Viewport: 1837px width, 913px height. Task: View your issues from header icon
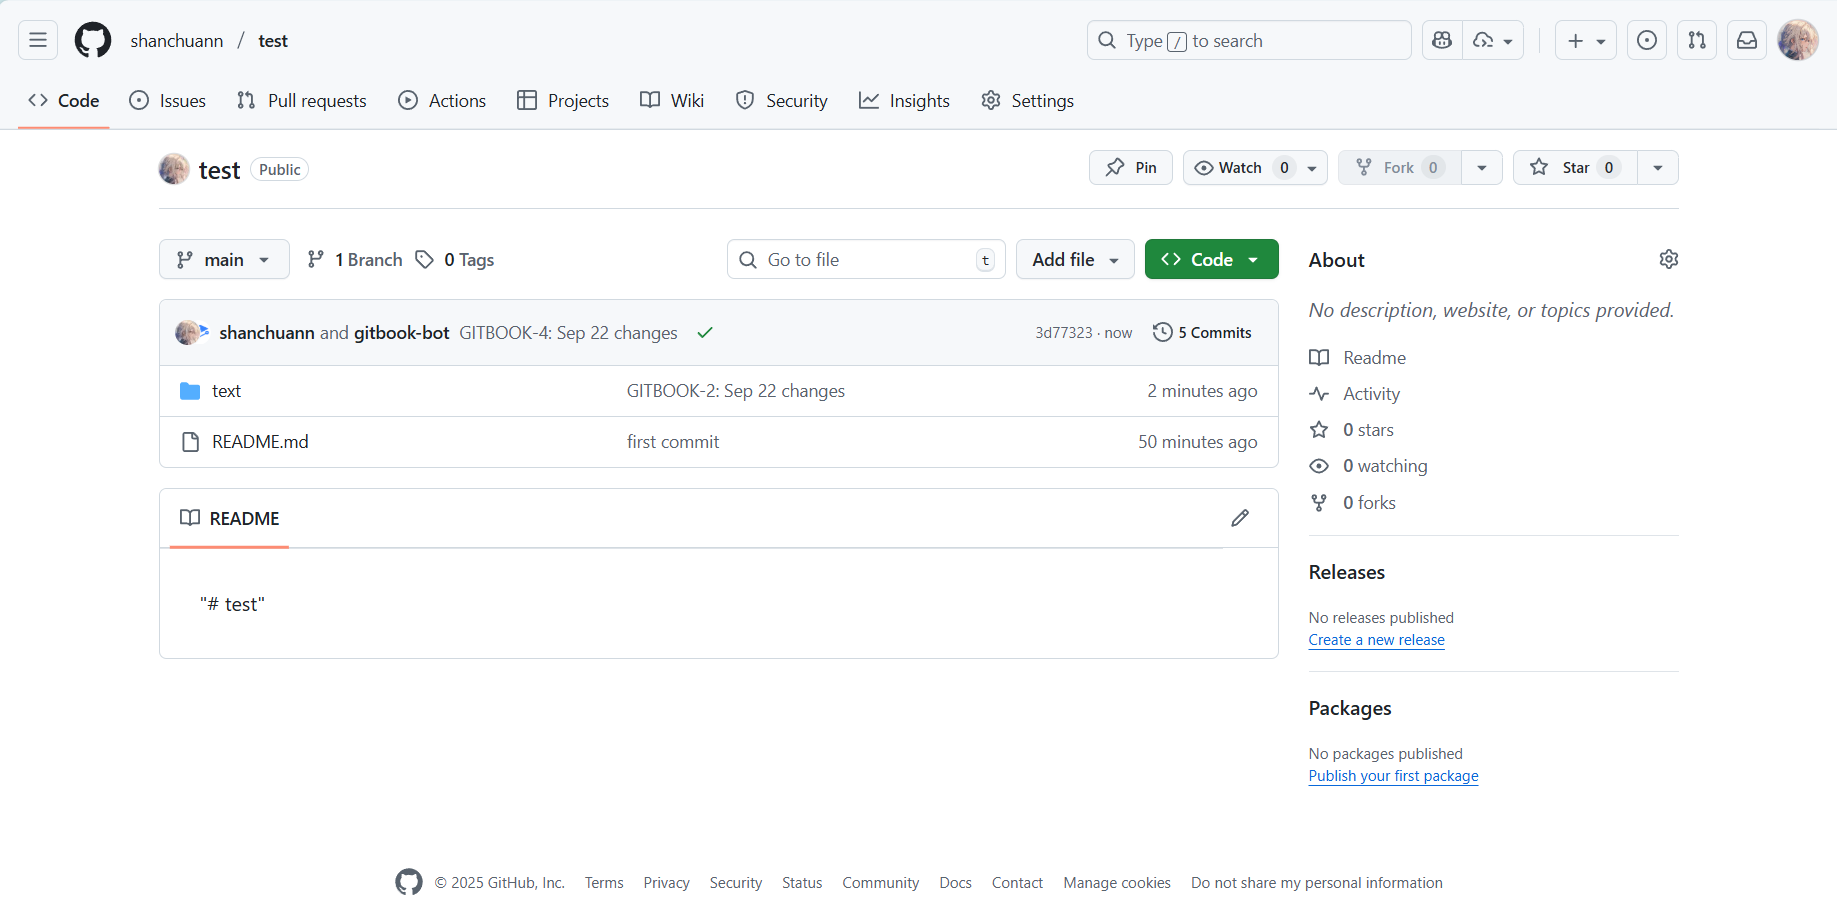point(1647,40)
